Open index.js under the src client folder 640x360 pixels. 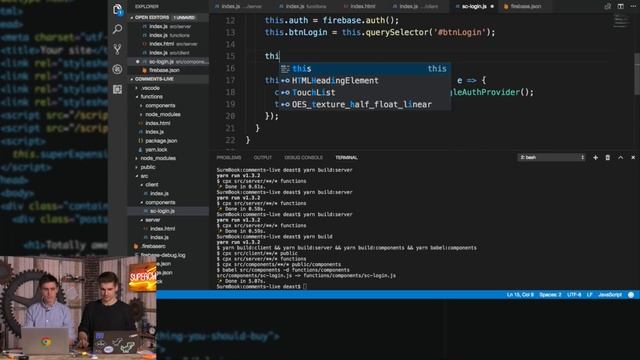click(x=159, y=193)
